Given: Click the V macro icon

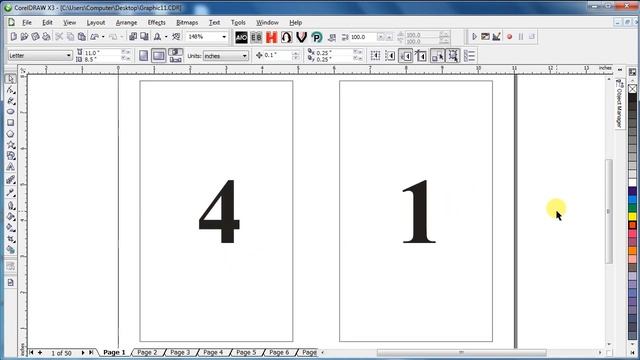Looking at the screenshot, I should click(302, 37).
